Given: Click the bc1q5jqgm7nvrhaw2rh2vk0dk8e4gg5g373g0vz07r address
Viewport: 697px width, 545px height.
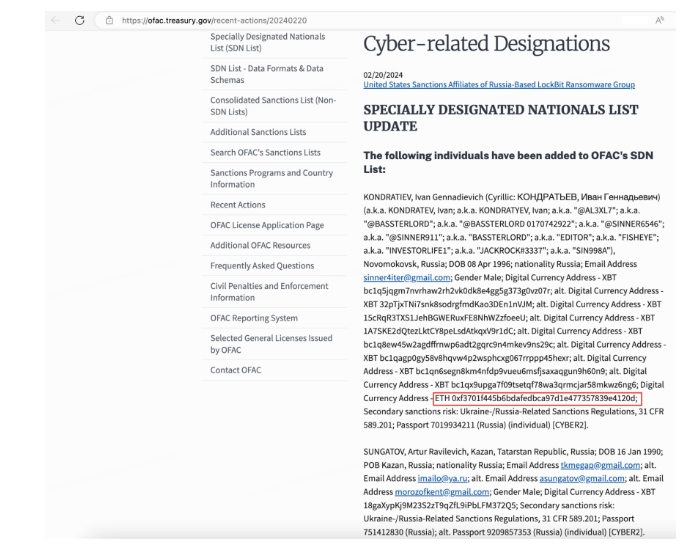Looking at the screenshot, I should point(457,291).
